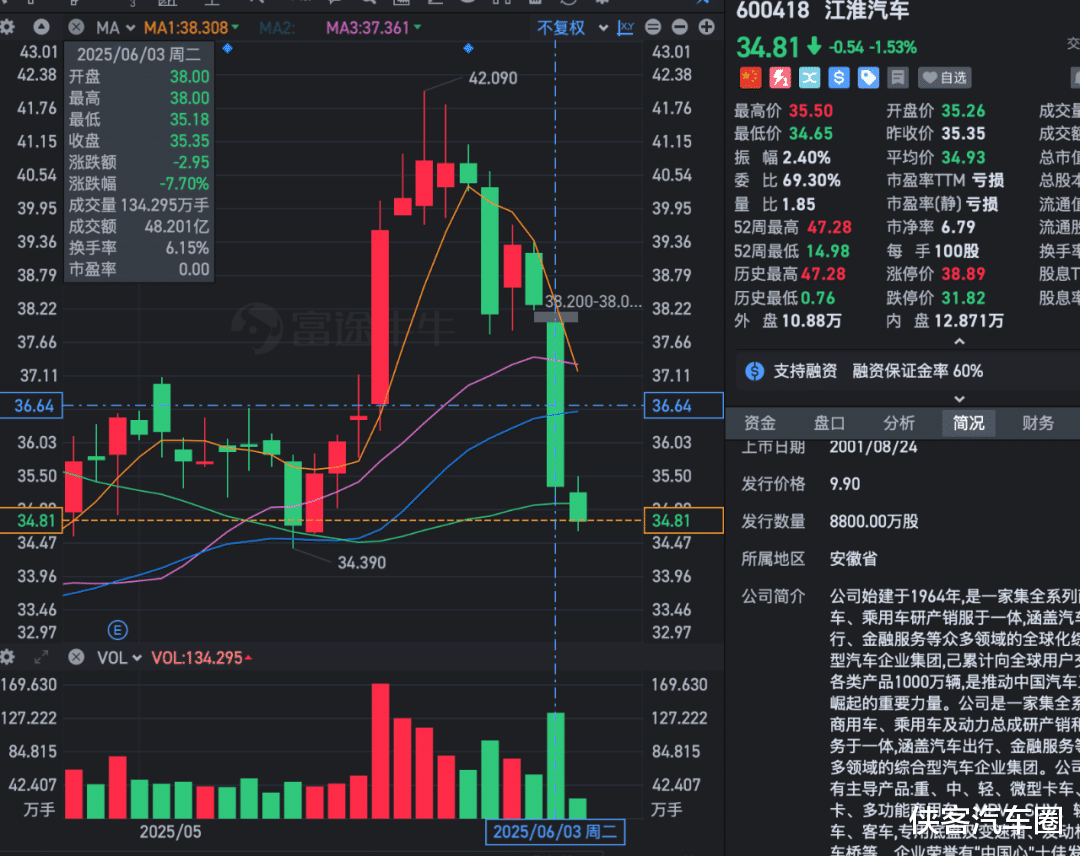Select the 资金 tab
This screenshot has height=856, width=1080.
760,423
